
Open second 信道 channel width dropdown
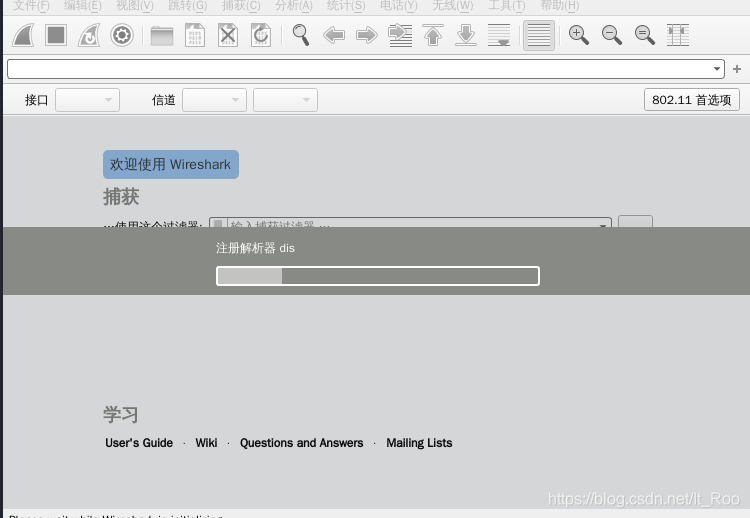[286, 100]
